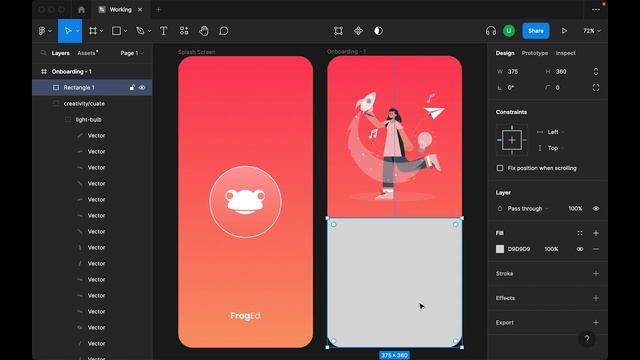Screen dimensions: 640x360
Task: Switch to the Inspect tab
Action: coord(565,53)
